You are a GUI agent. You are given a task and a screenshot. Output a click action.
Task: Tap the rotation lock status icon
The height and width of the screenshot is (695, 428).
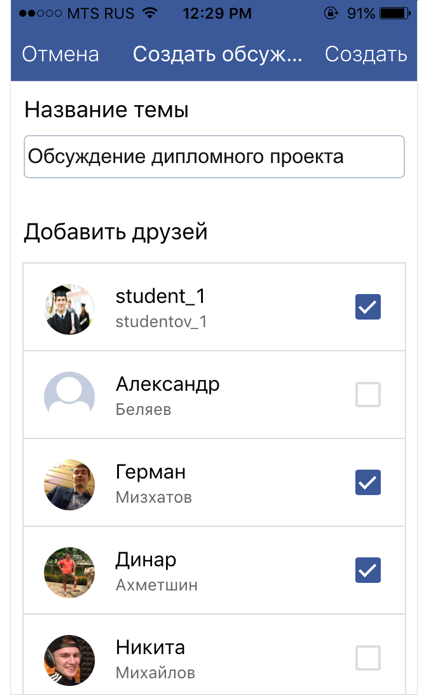point(331,13)
